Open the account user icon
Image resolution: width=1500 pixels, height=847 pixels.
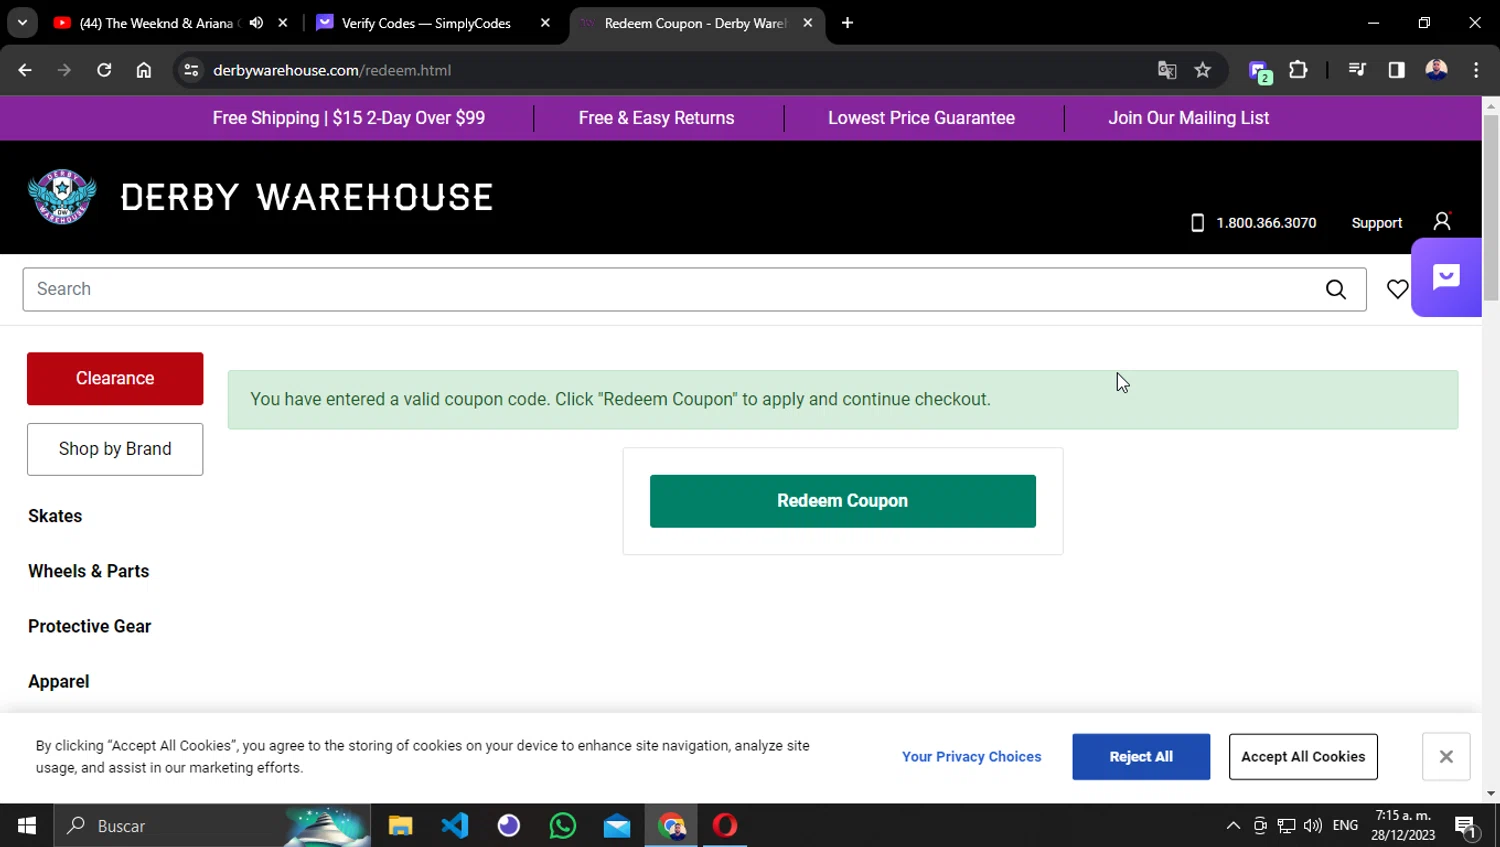point(1442,221)
